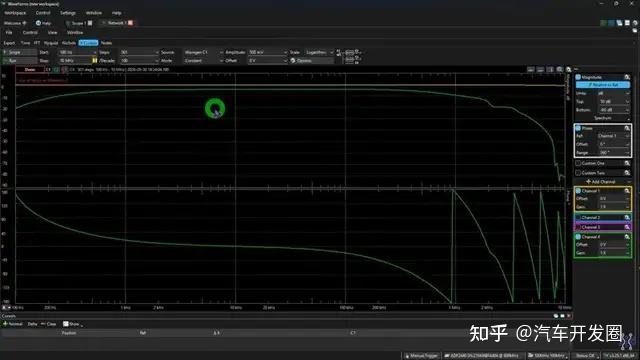Click the Stop frequency input field
The image size is (640, 360).
click(x=75, y=60)
